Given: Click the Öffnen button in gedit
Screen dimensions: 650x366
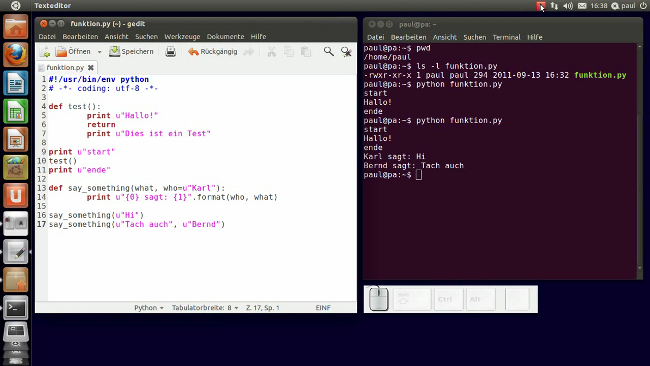Looking at the screenshot, I should (x=73, y=51).
